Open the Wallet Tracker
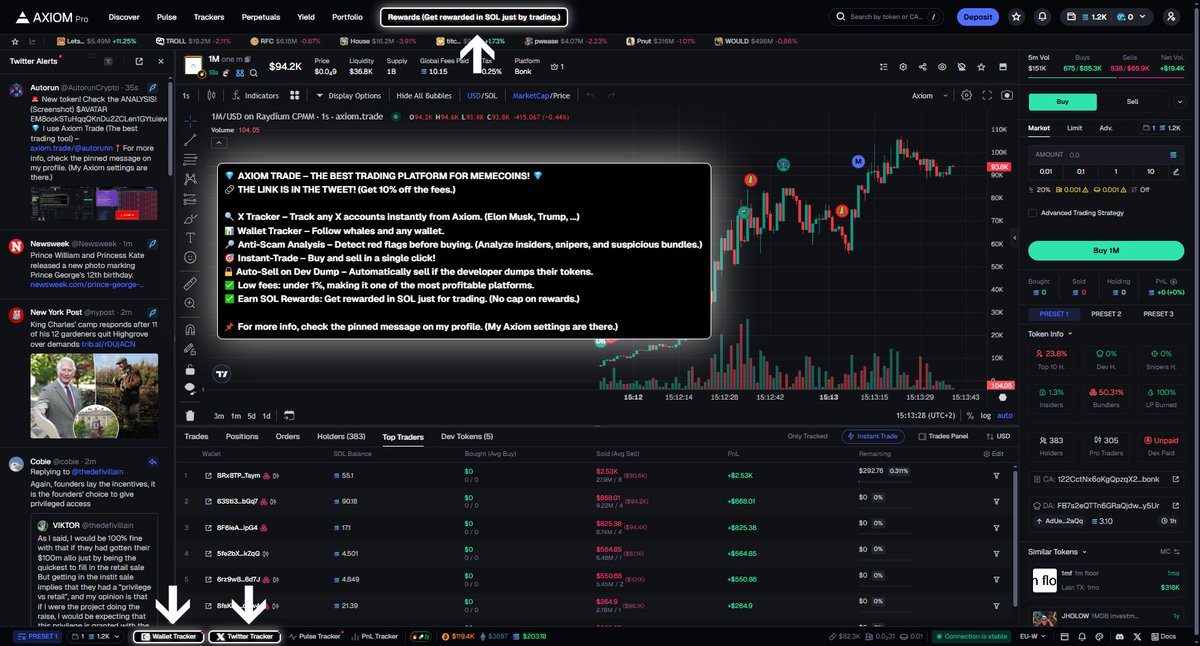Screen dimensions: 1200x646 169,636
